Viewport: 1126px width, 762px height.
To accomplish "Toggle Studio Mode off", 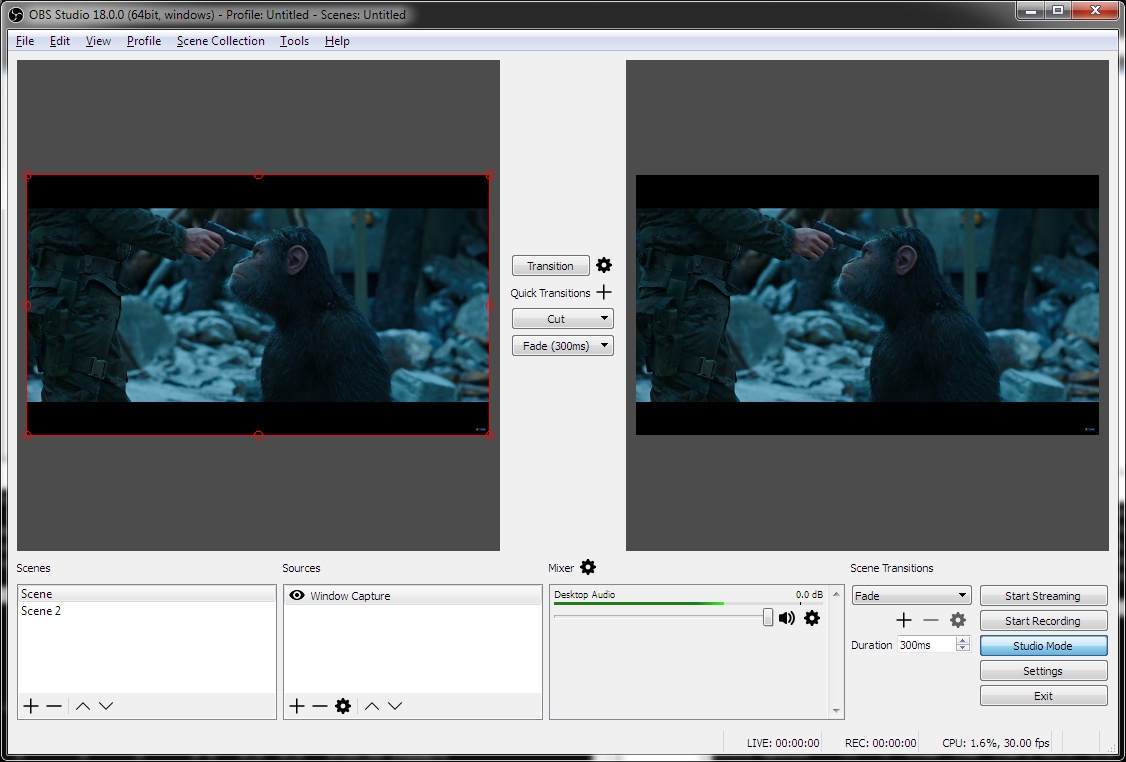I will (x=1043, y=645).
